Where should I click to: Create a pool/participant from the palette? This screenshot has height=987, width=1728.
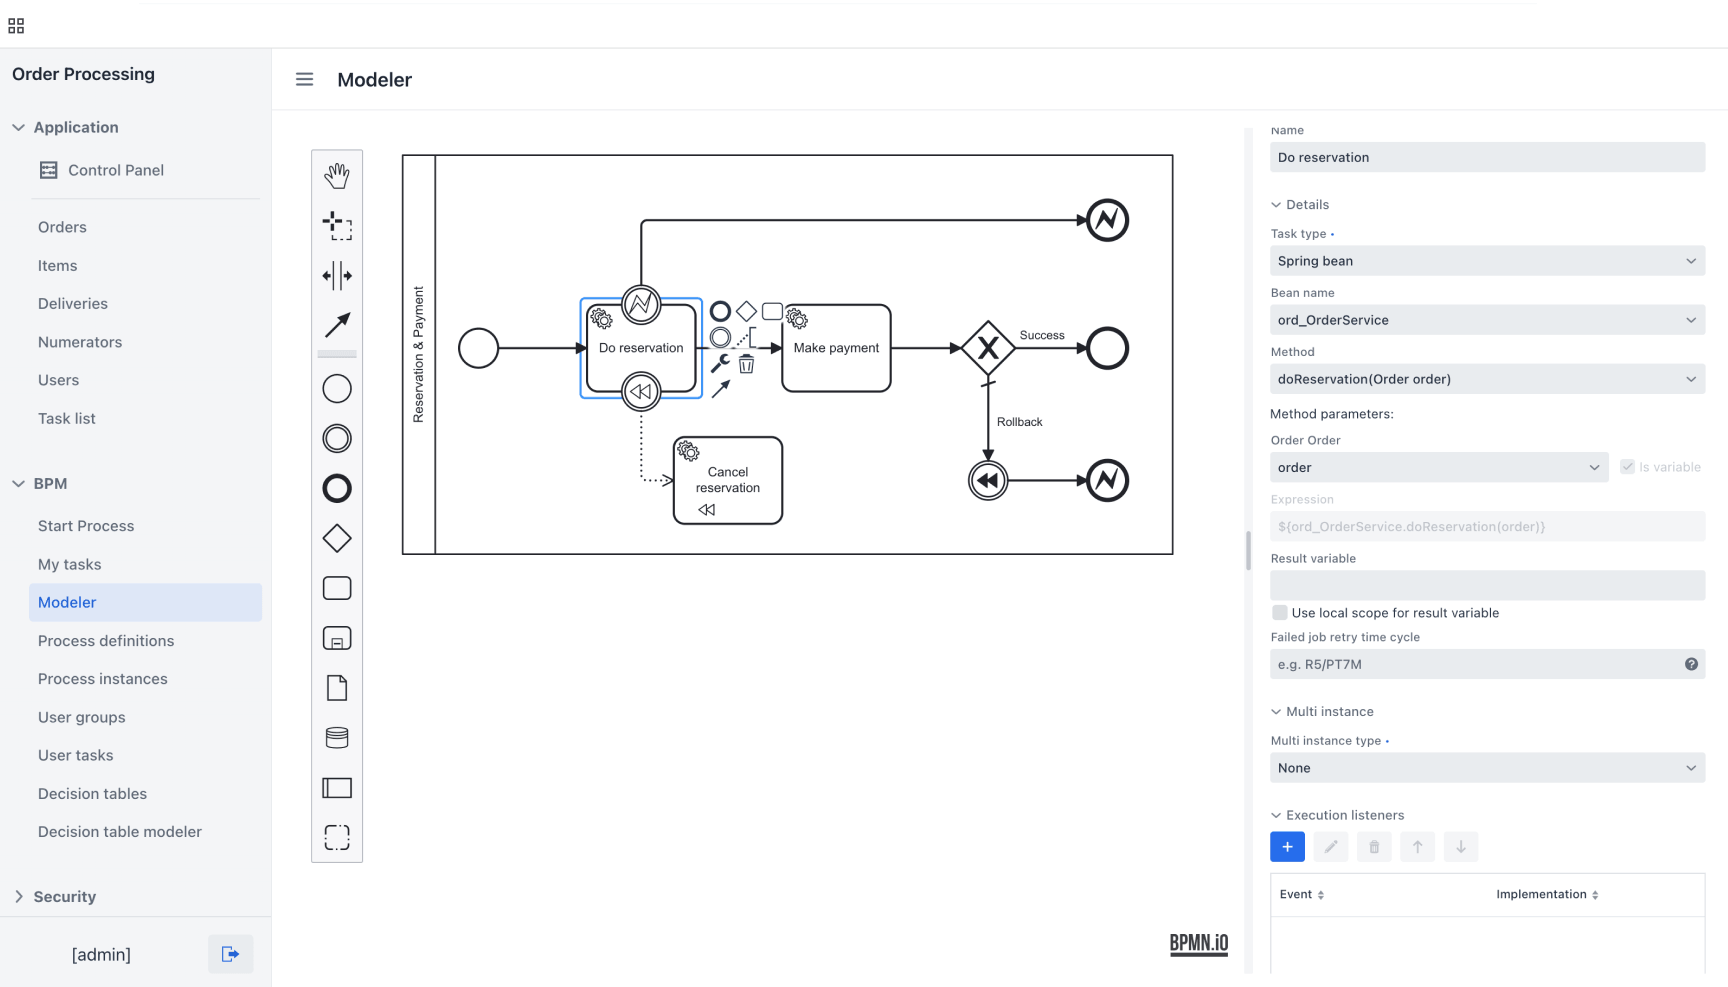pos(337,788)
